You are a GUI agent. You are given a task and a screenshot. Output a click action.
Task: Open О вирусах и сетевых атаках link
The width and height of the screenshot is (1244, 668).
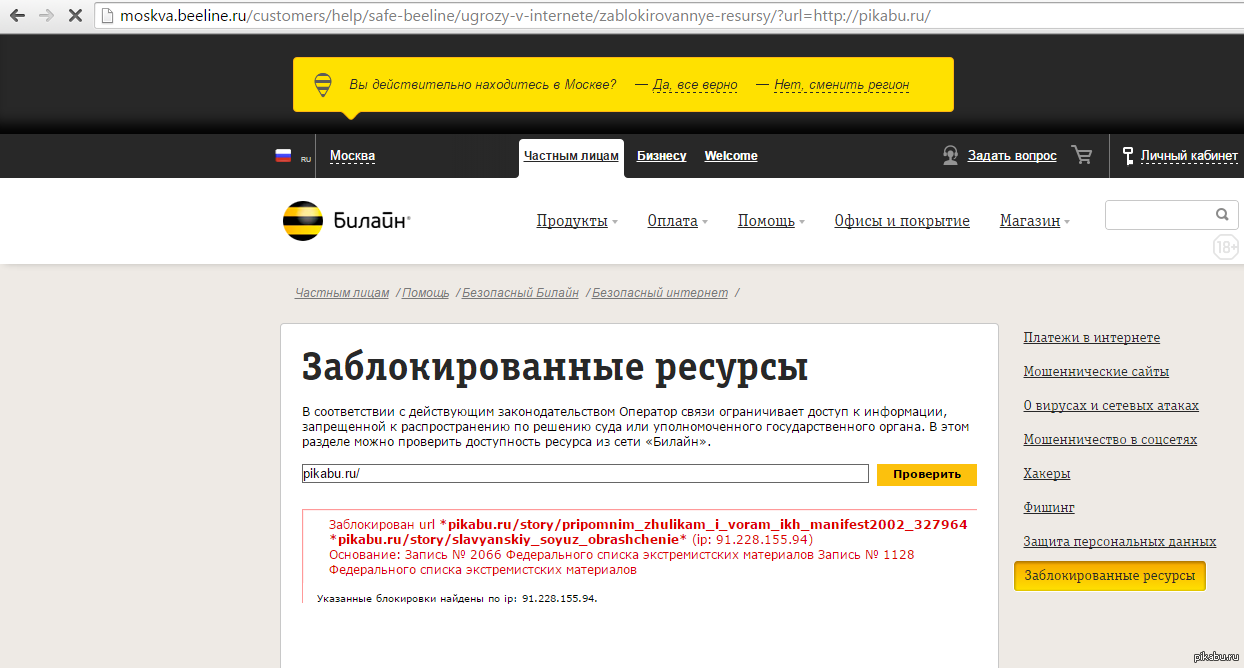click(1111, 406)
